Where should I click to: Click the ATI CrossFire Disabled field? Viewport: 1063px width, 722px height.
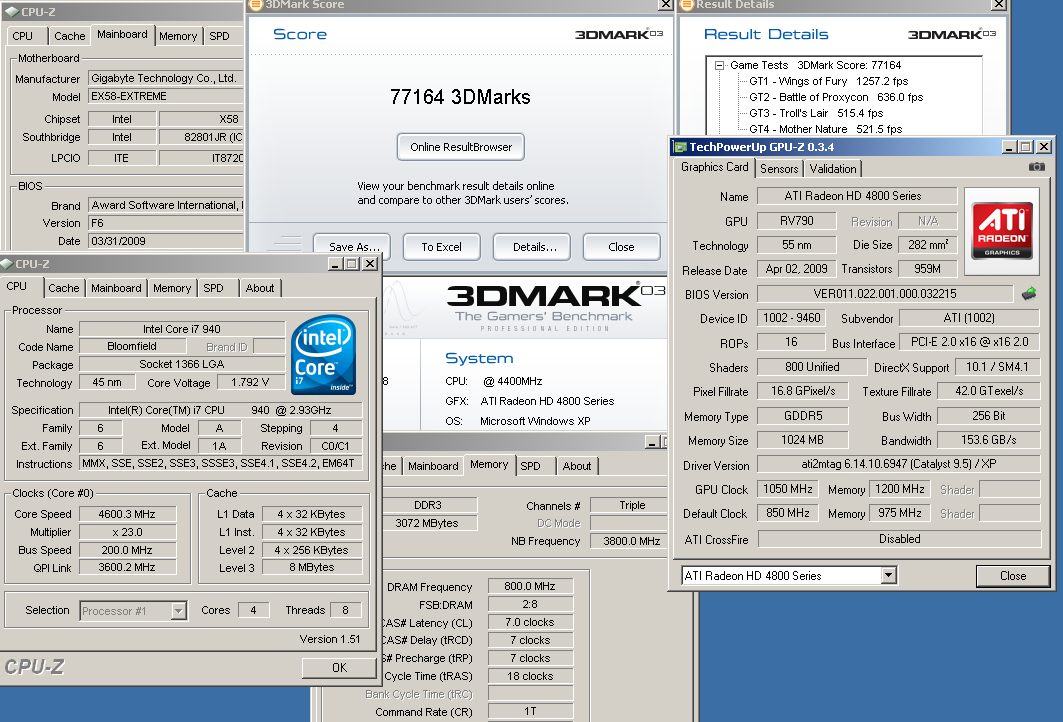[x=900, y=539]
